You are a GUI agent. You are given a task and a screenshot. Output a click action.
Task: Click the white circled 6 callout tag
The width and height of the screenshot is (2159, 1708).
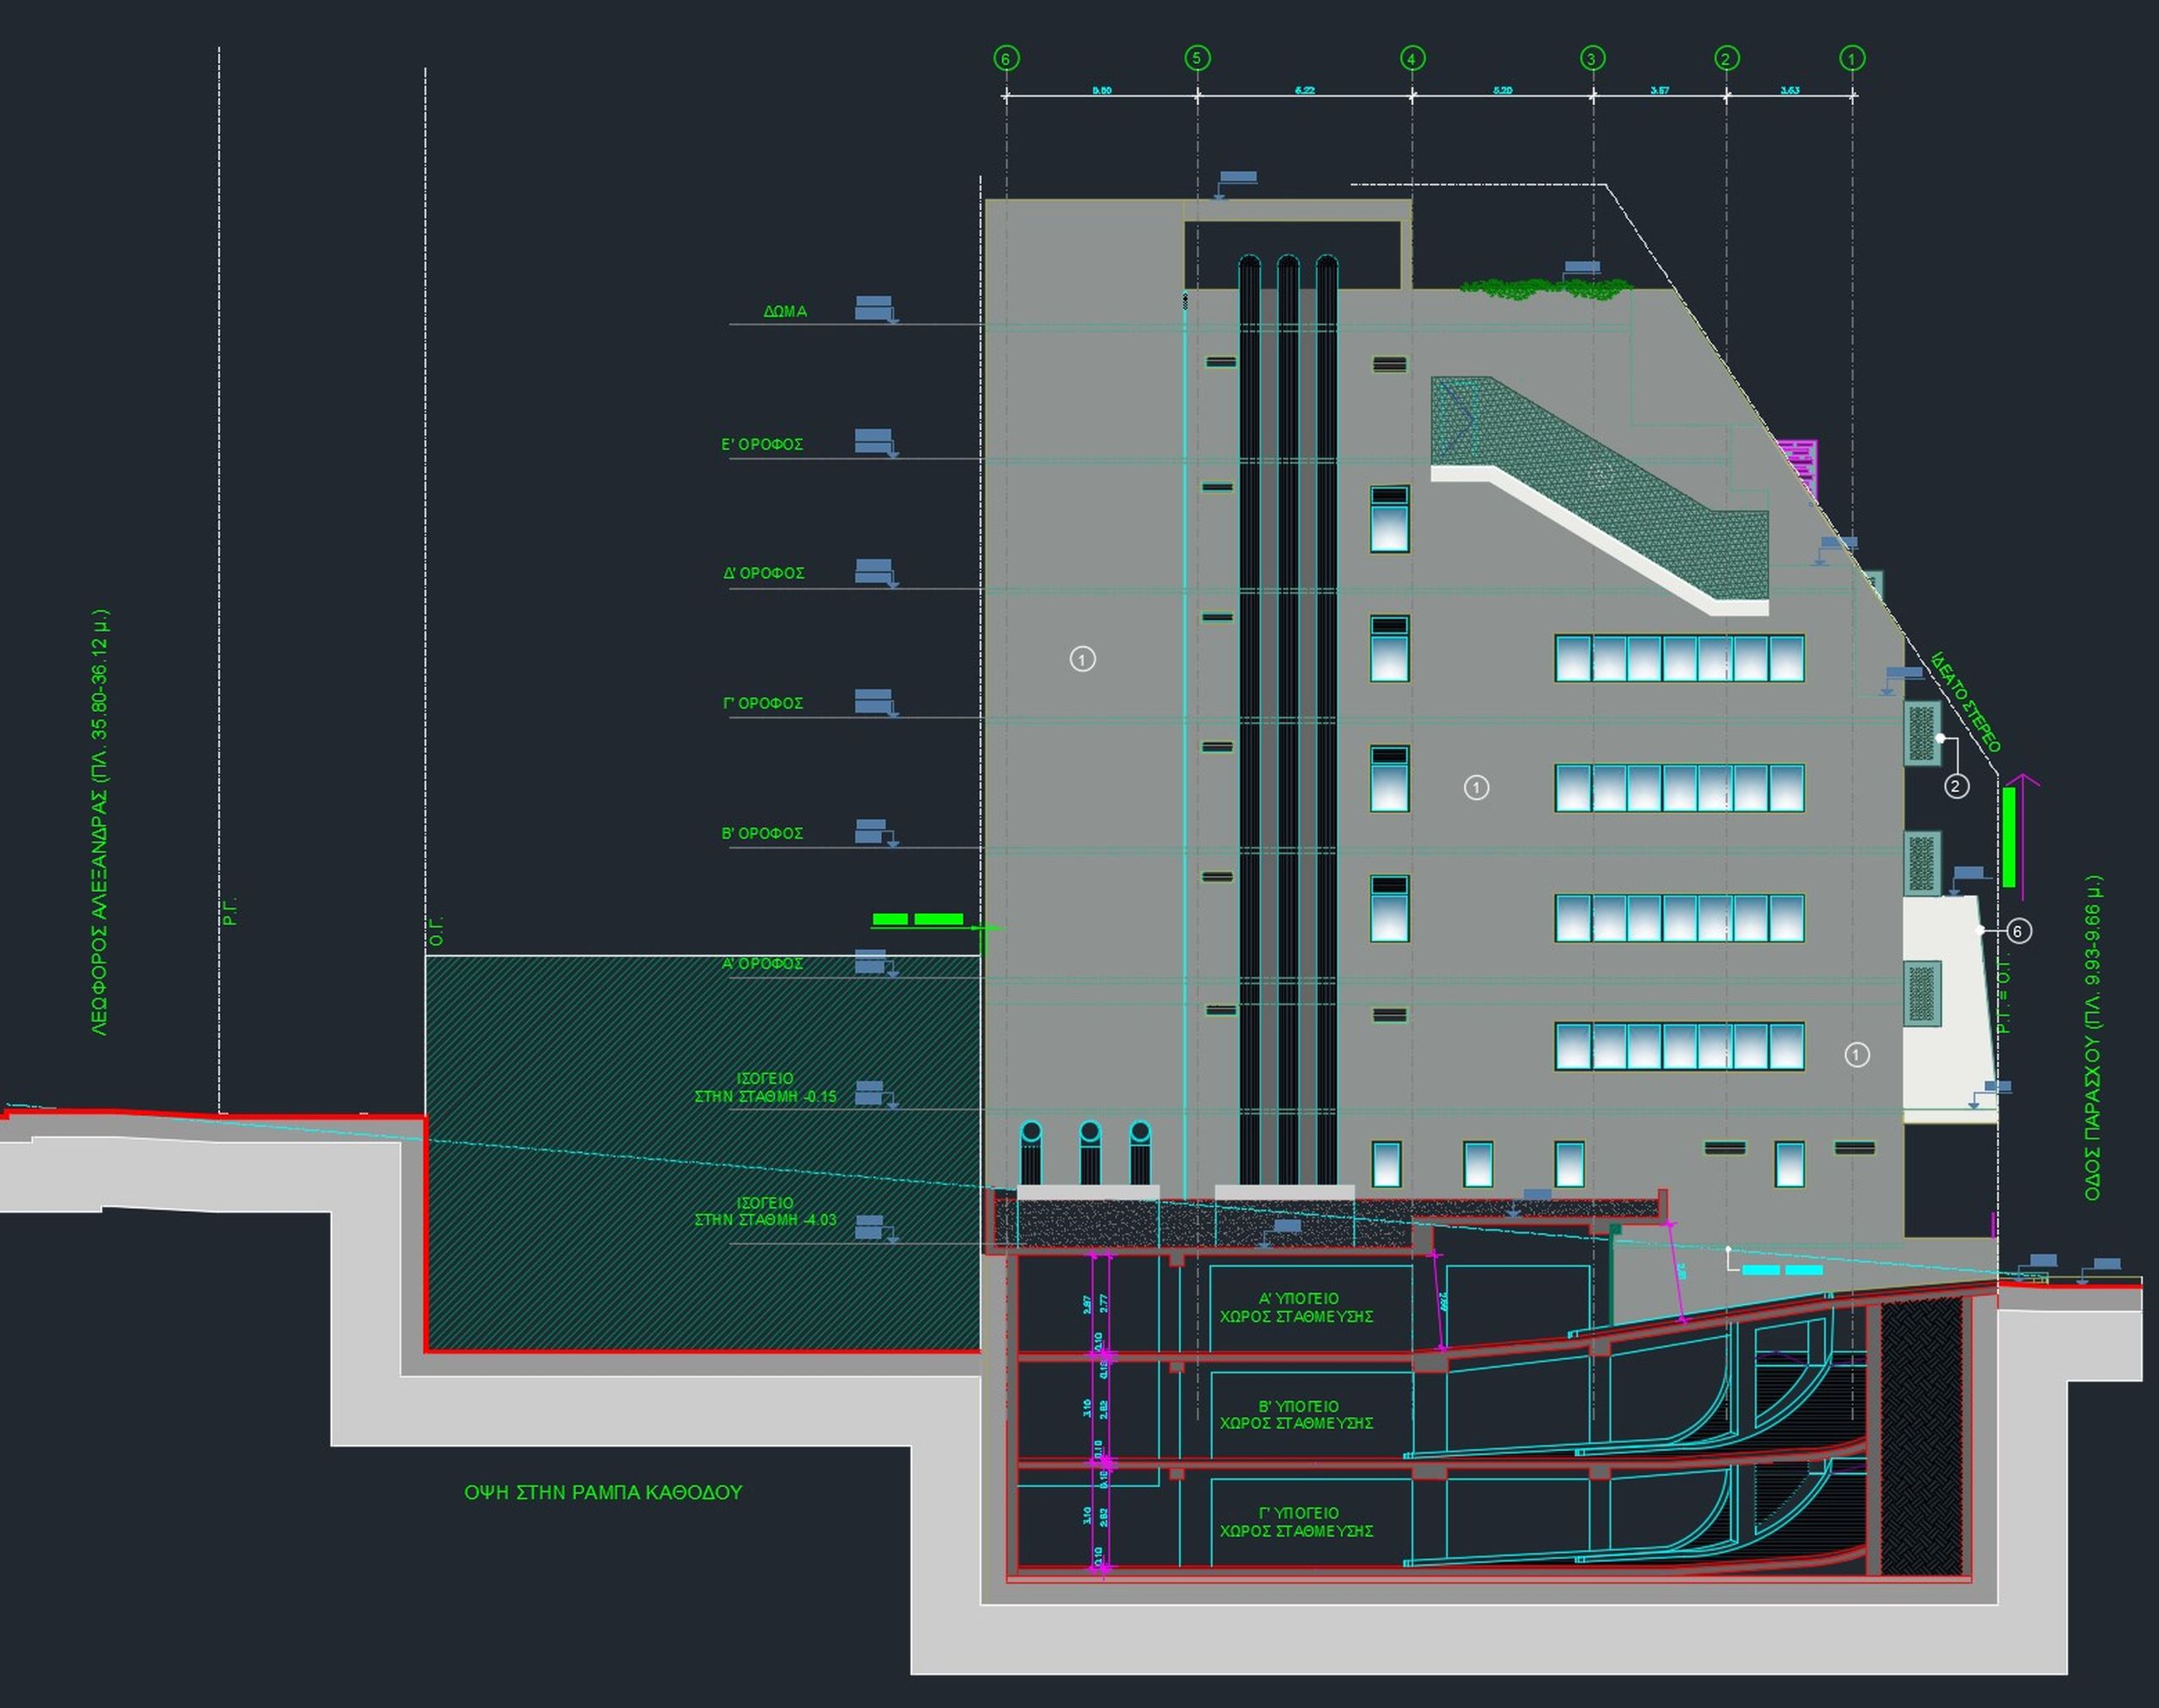pos(2017,931)
